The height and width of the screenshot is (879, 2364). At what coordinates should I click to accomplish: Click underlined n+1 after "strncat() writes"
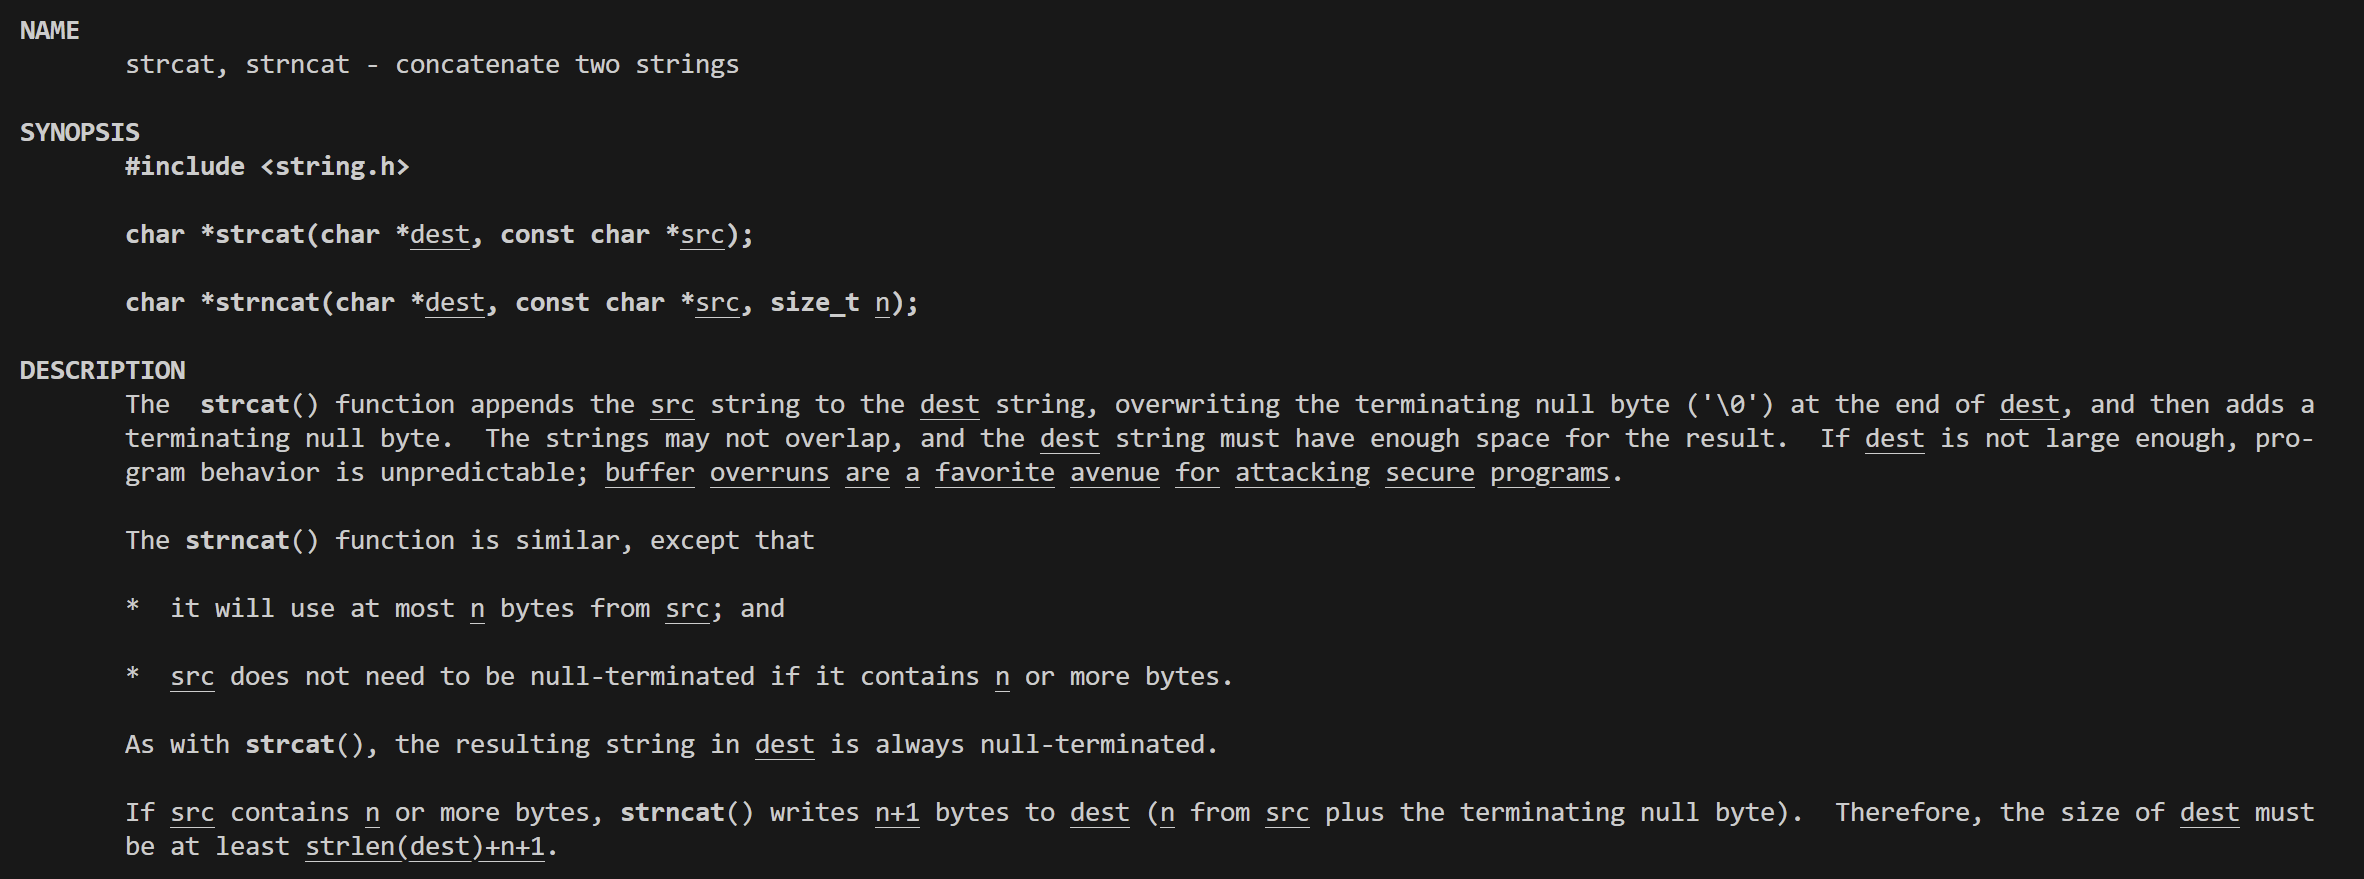pos(897,813)
